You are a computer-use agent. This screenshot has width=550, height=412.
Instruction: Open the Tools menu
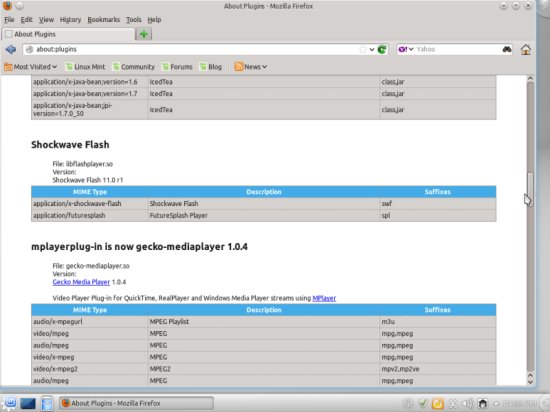[134, 20]
